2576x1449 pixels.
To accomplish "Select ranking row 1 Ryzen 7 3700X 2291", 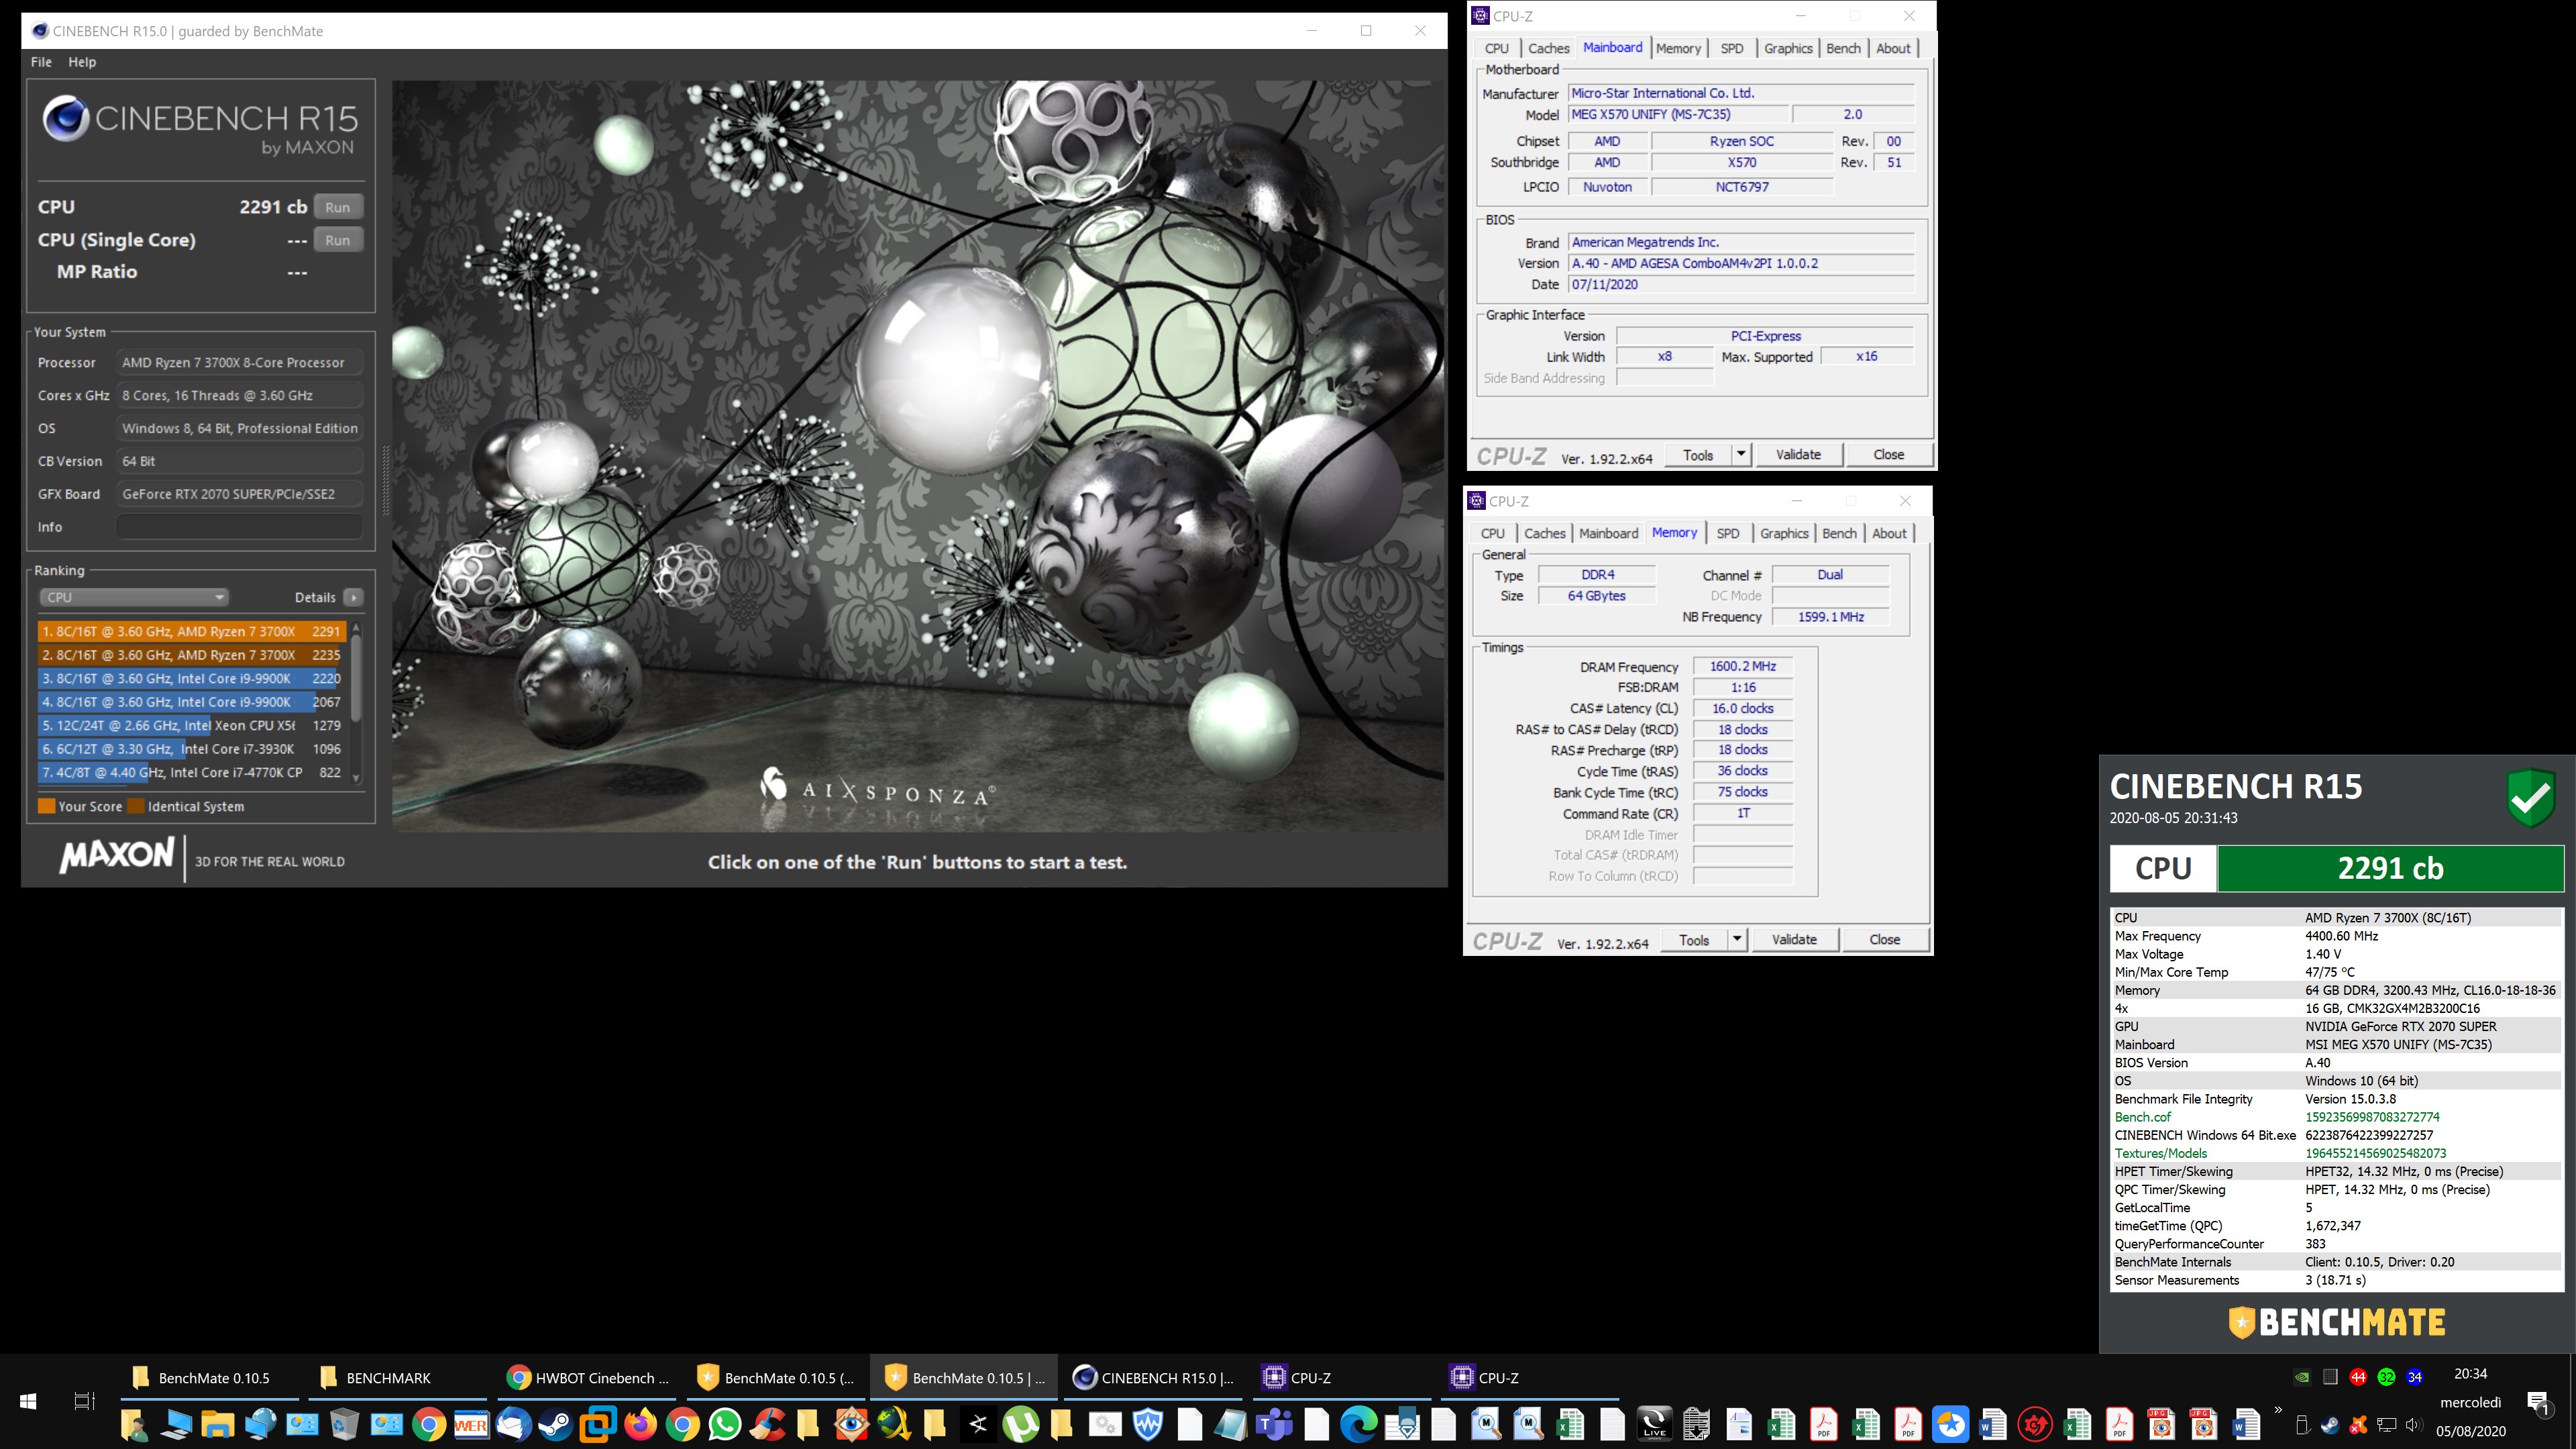I will (x=191, y=631).
